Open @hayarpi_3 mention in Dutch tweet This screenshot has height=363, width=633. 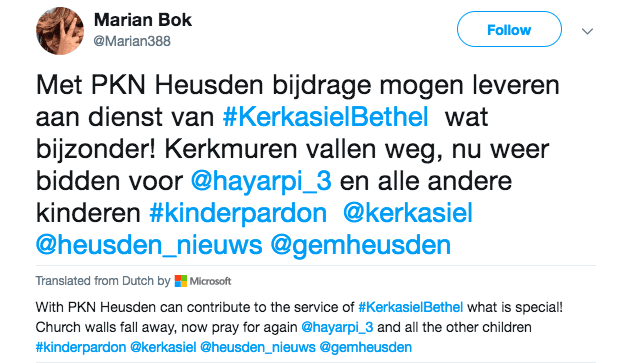coord(261,181)
